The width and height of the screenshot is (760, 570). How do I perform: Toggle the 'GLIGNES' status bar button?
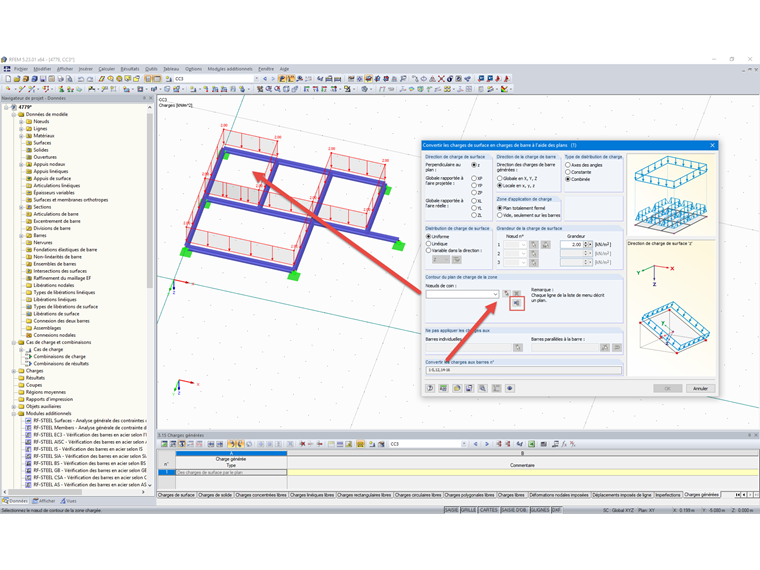539,510
